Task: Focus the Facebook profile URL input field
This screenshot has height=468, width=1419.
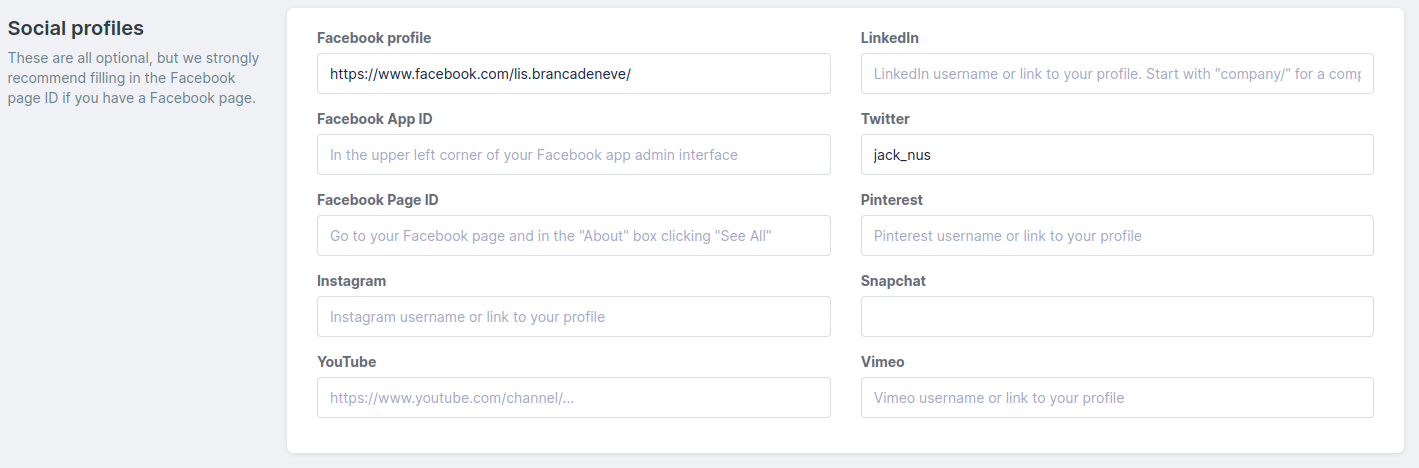Action: tap(573, 74)
